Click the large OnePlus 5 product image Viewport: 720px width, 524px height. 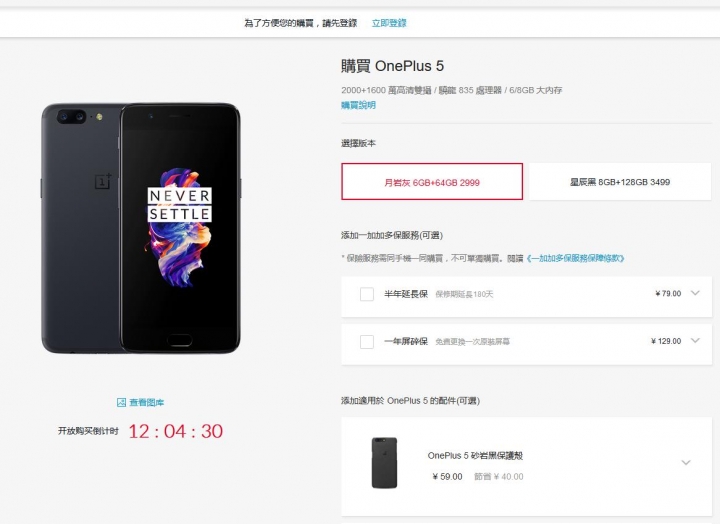click(141, 228)
